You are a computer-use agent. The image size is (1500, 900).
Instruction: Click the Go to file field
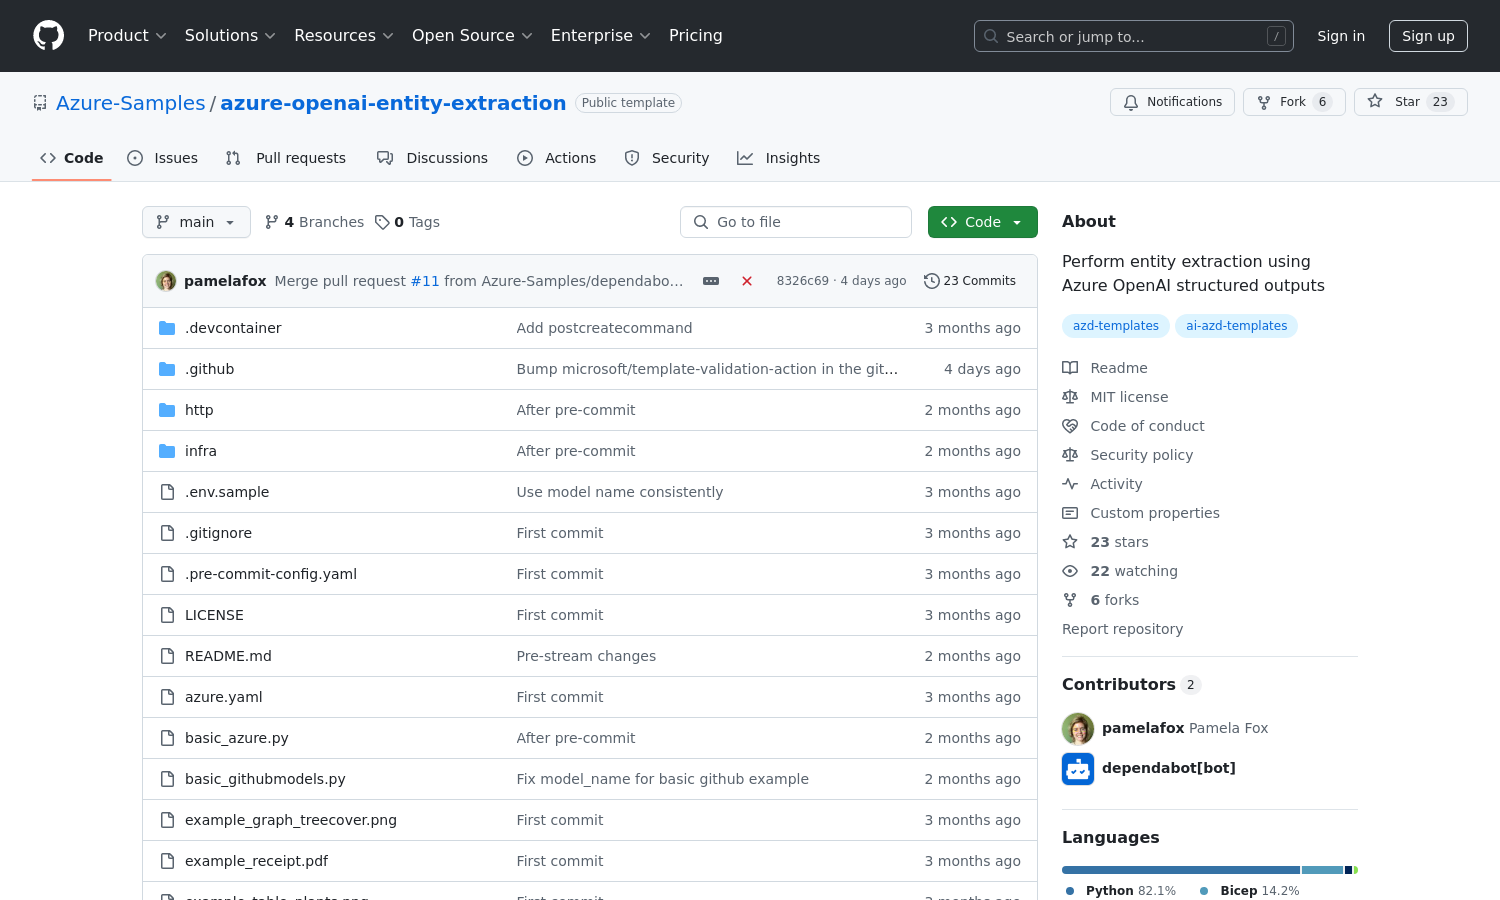click(x=795, y=221)
